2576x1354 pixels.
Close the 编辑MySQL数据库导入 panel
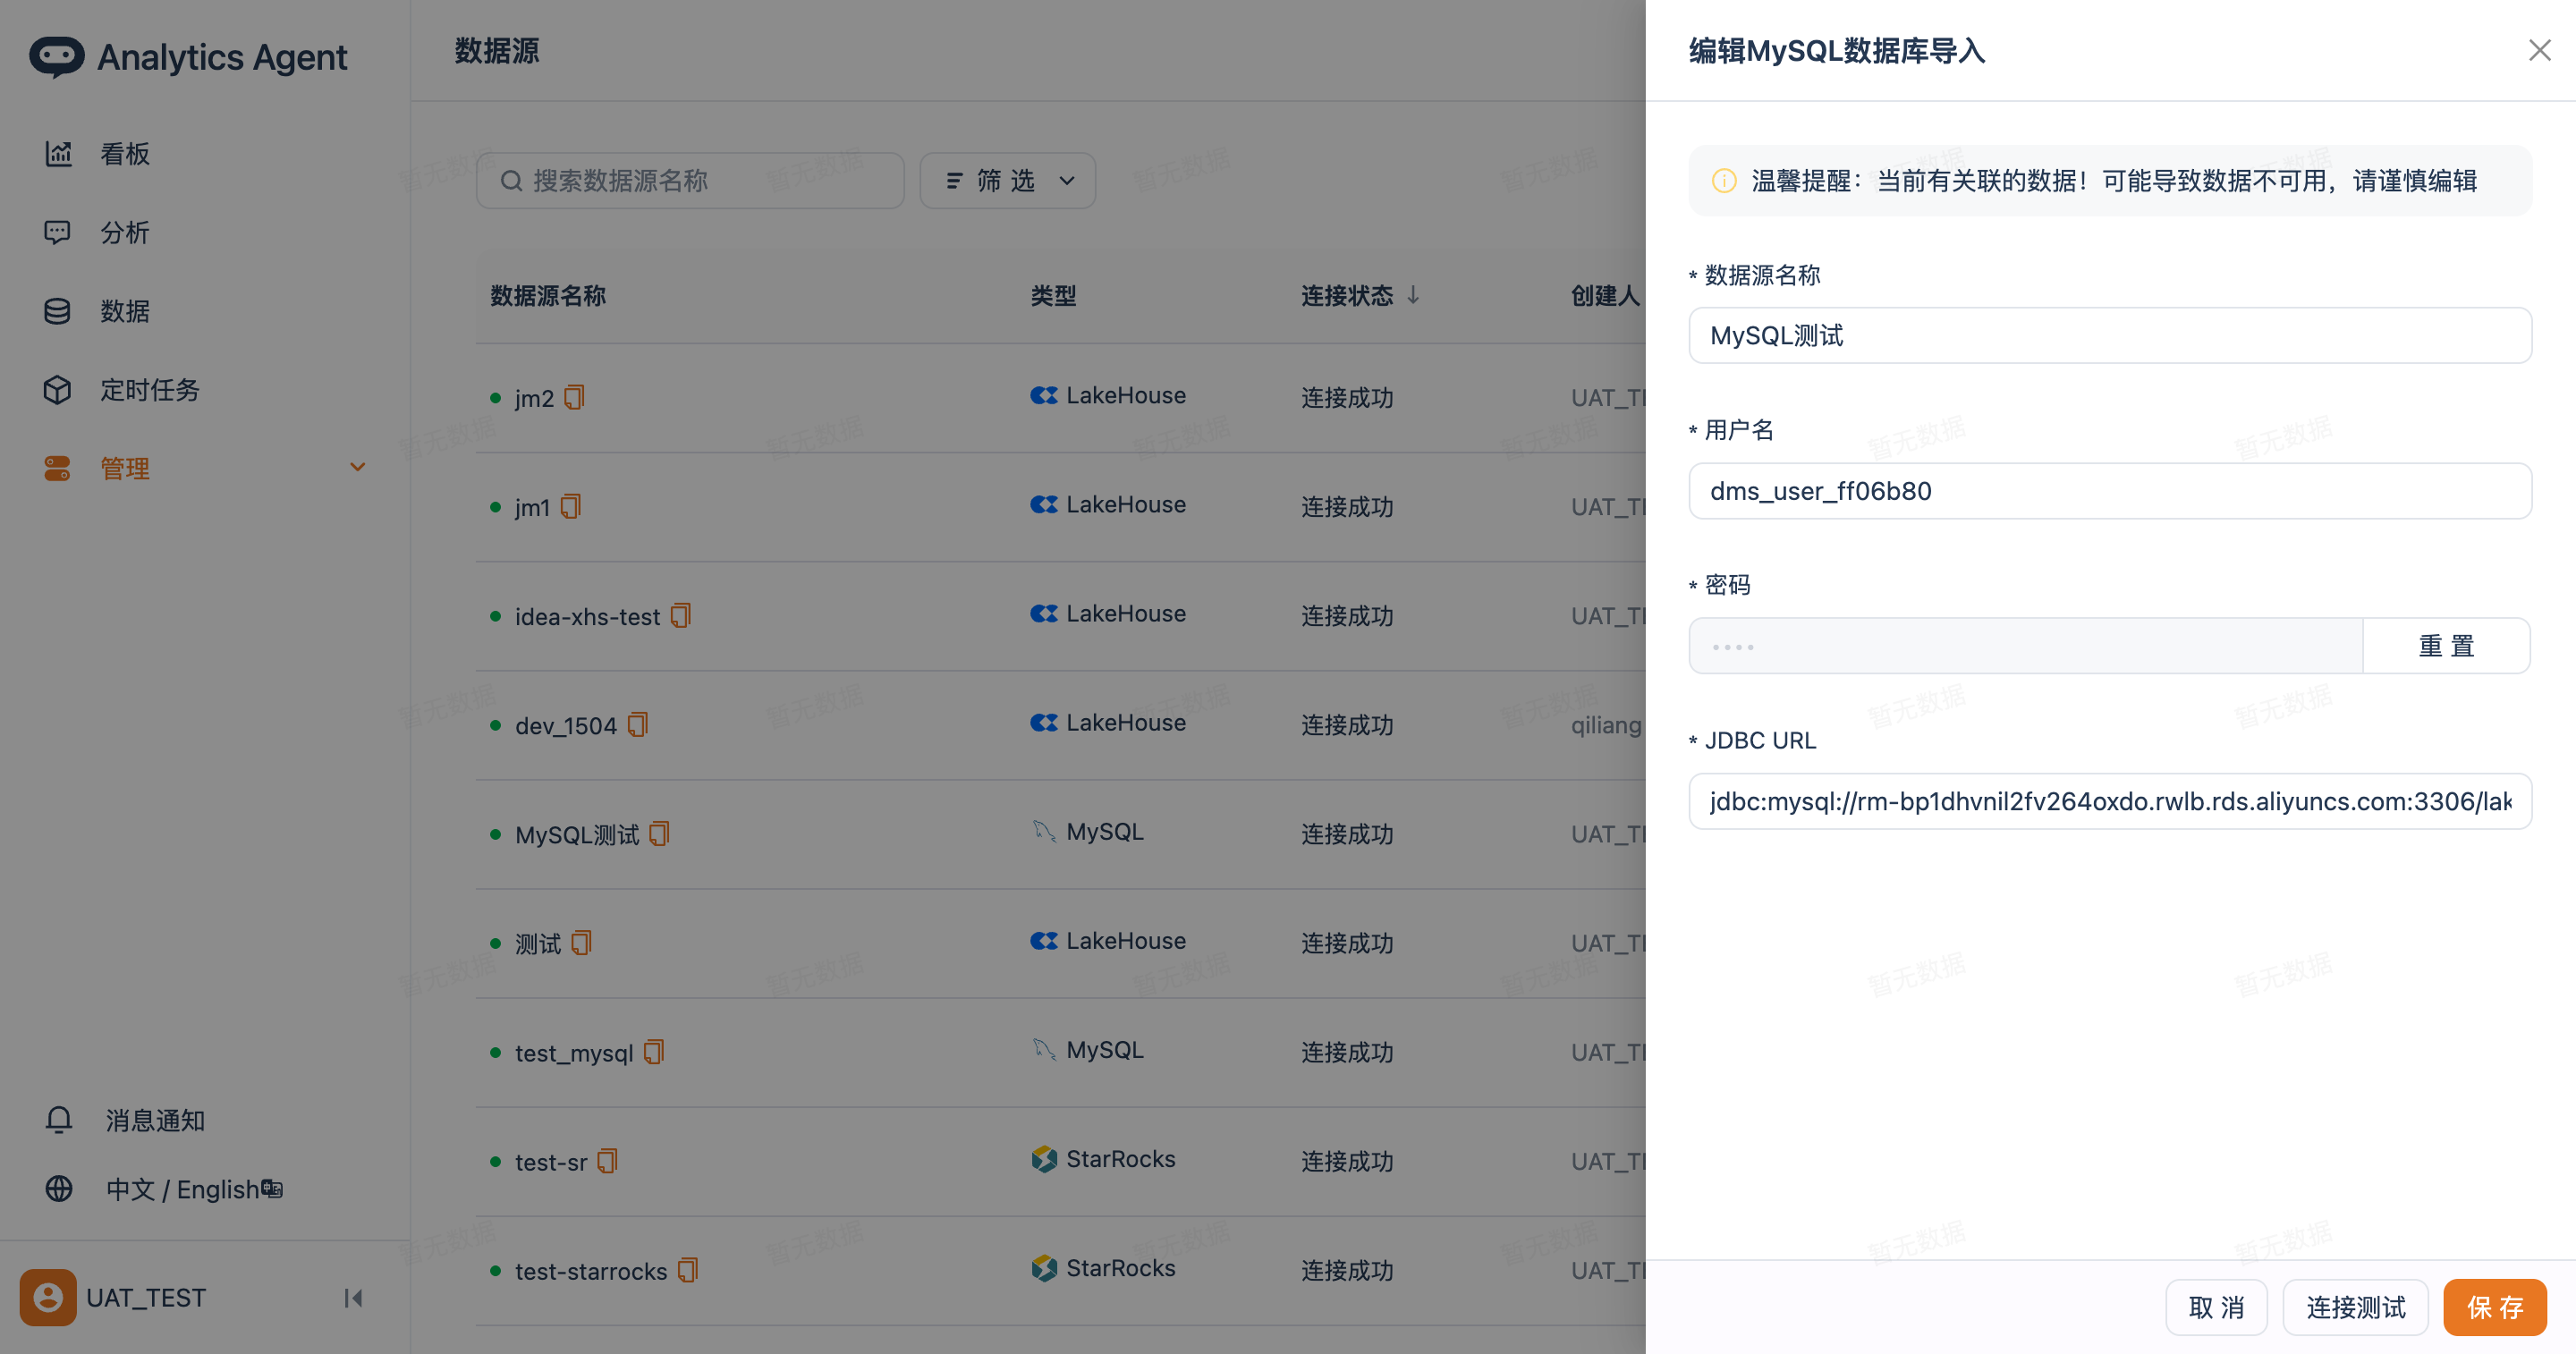(2539, 50)
